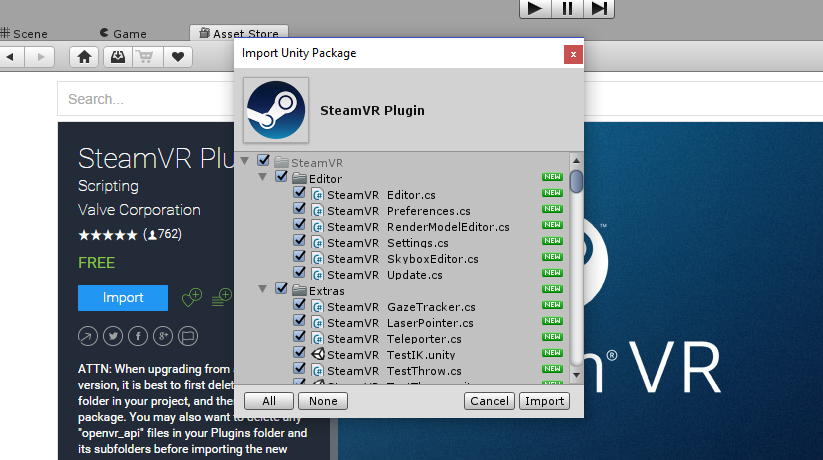This screenshot has width=823, height=460.
Task: Click the Extras folder icon
Action: pos(300,290)
